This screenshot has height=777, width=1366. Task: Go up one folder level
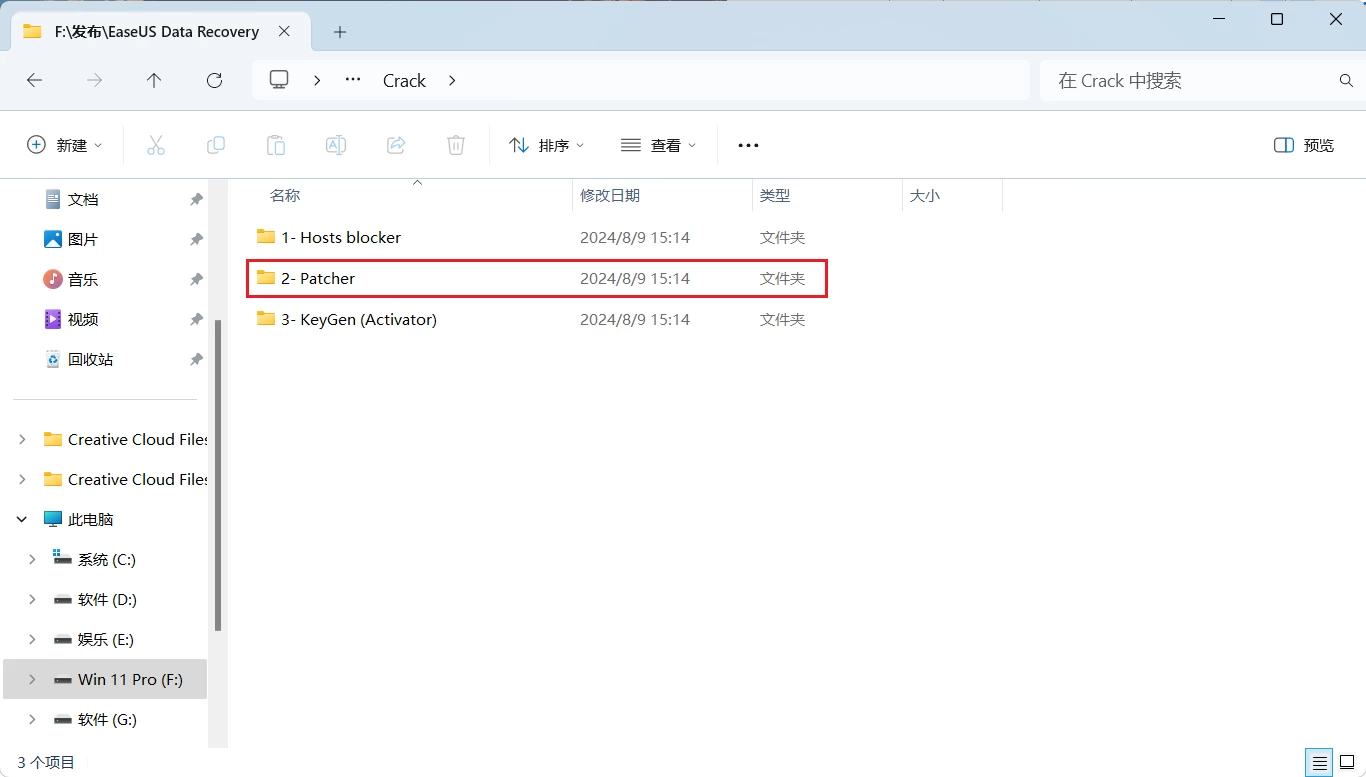[154, 80]
